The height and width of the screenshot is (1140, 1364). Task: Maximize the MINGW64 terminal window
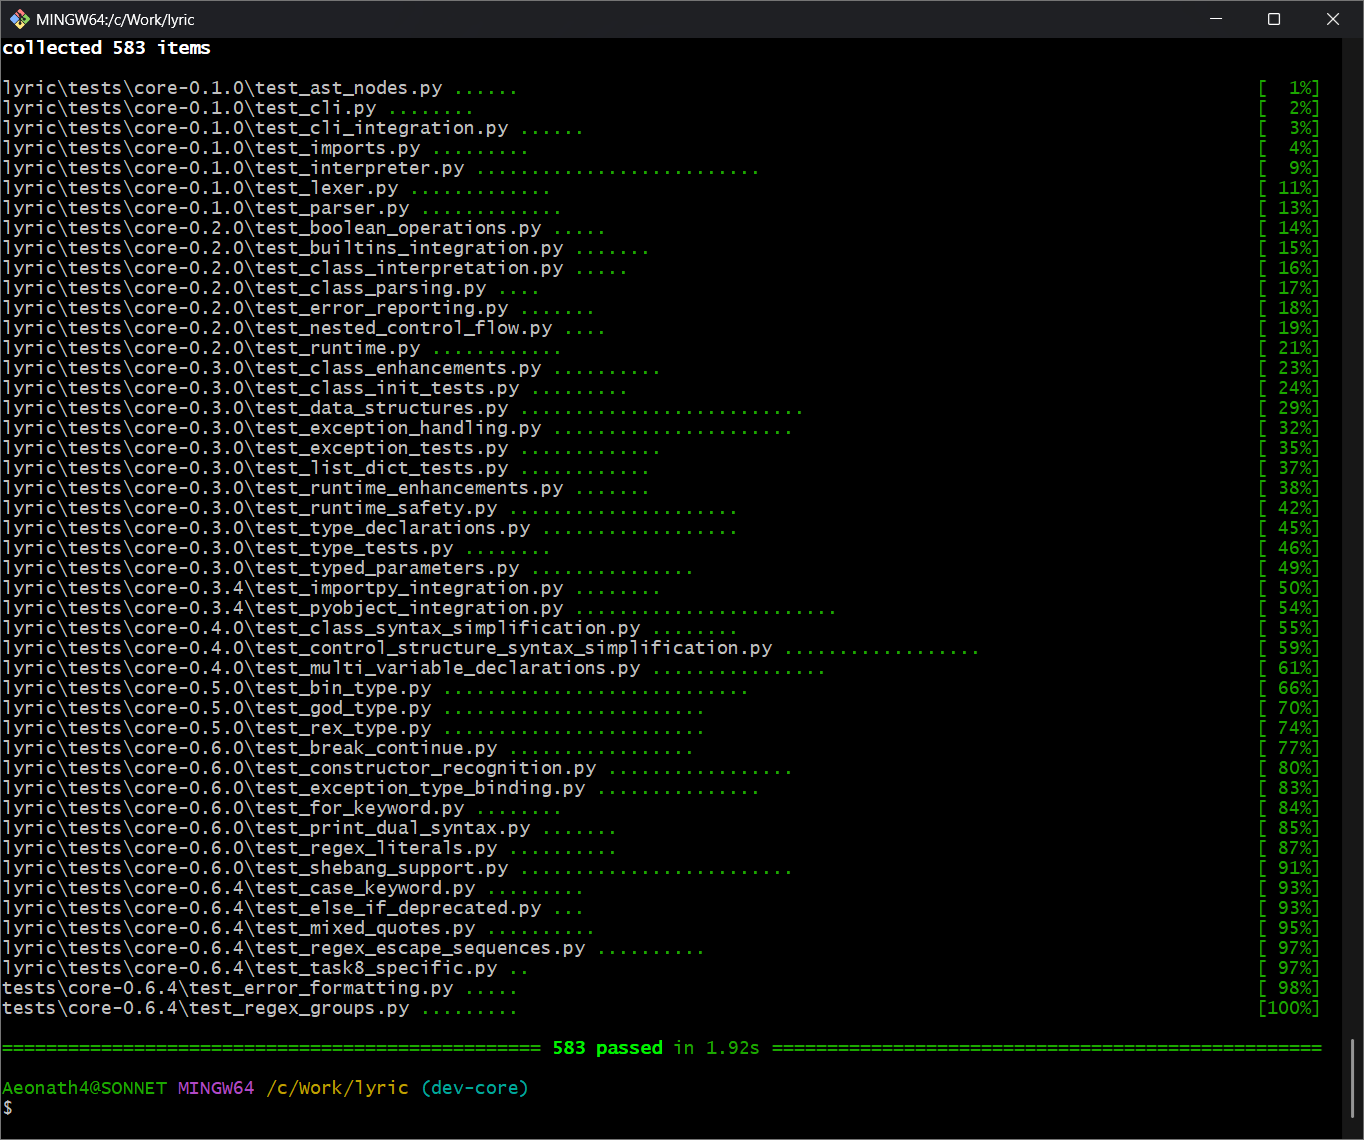pos(1274,19)
